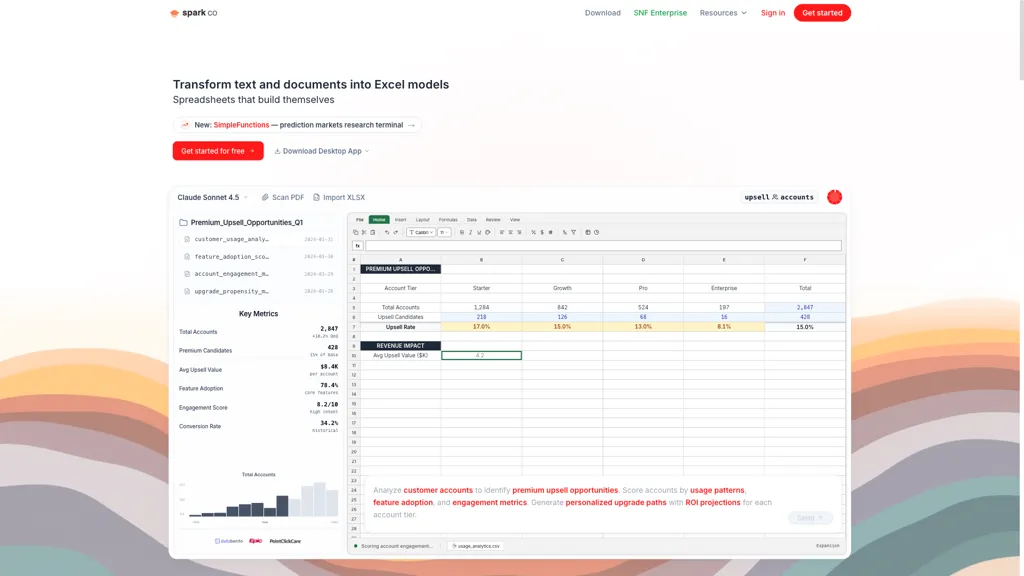The height and width of the screenshot is (576, 1024).
Task: Click the undo arrow icon
Action: tap(387, 232)
